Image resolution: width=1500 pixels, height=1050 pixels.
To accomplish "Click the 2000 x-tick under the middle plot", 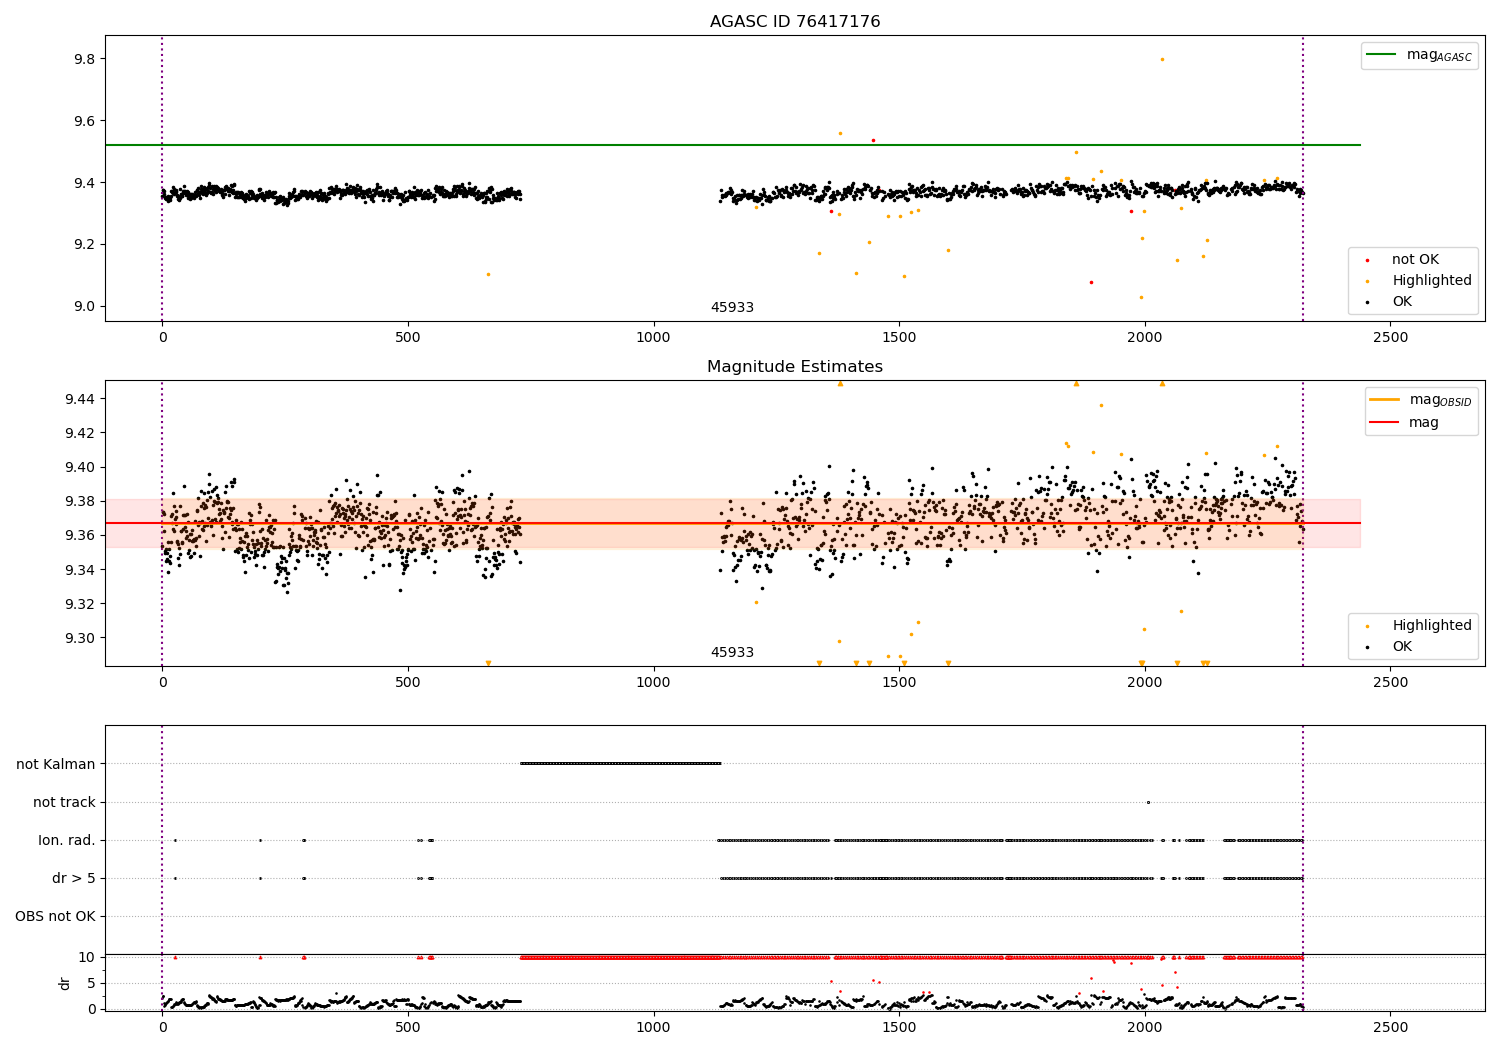I will (1144, 683).
